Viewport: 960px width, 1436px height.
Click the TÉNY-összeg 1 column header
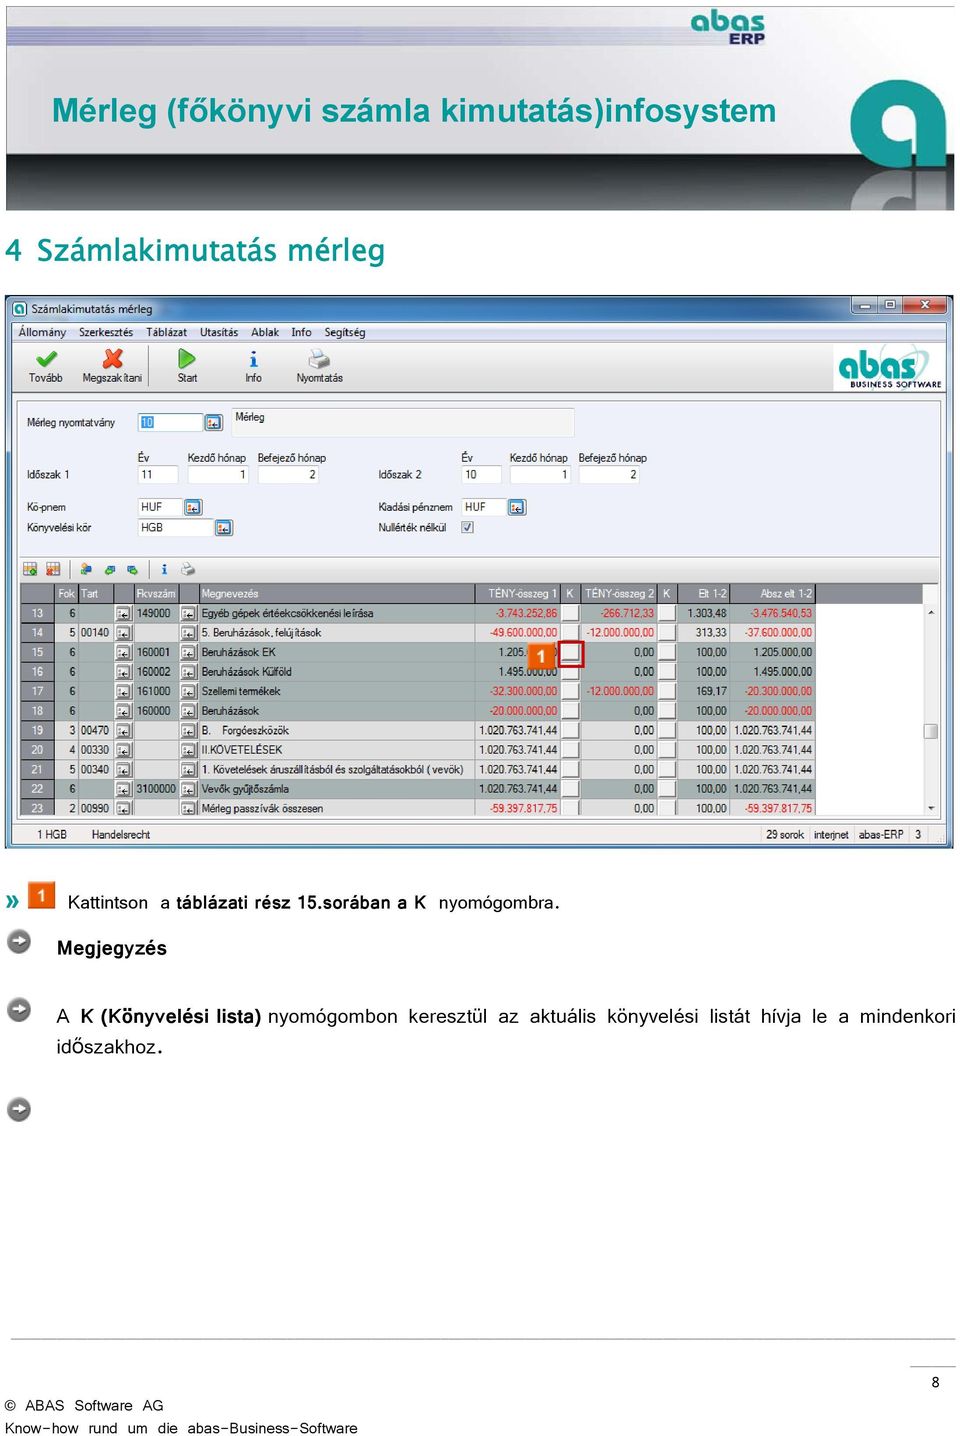[x=517, y=593]
